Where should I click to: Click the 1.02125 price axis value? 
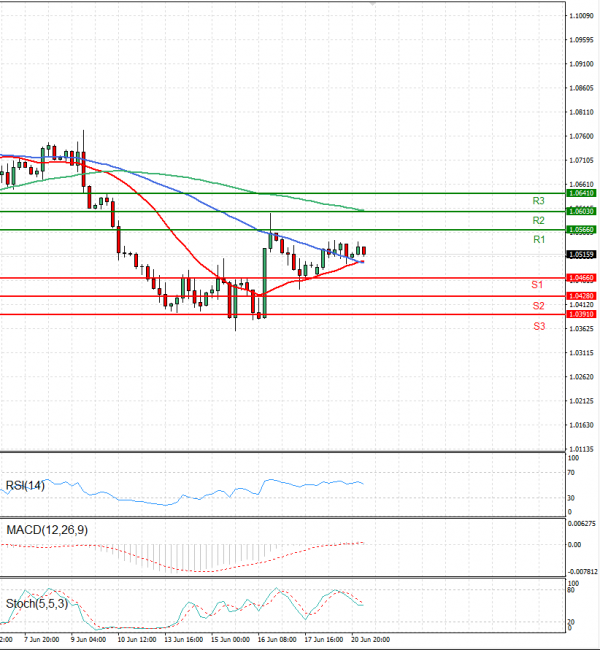582,401
